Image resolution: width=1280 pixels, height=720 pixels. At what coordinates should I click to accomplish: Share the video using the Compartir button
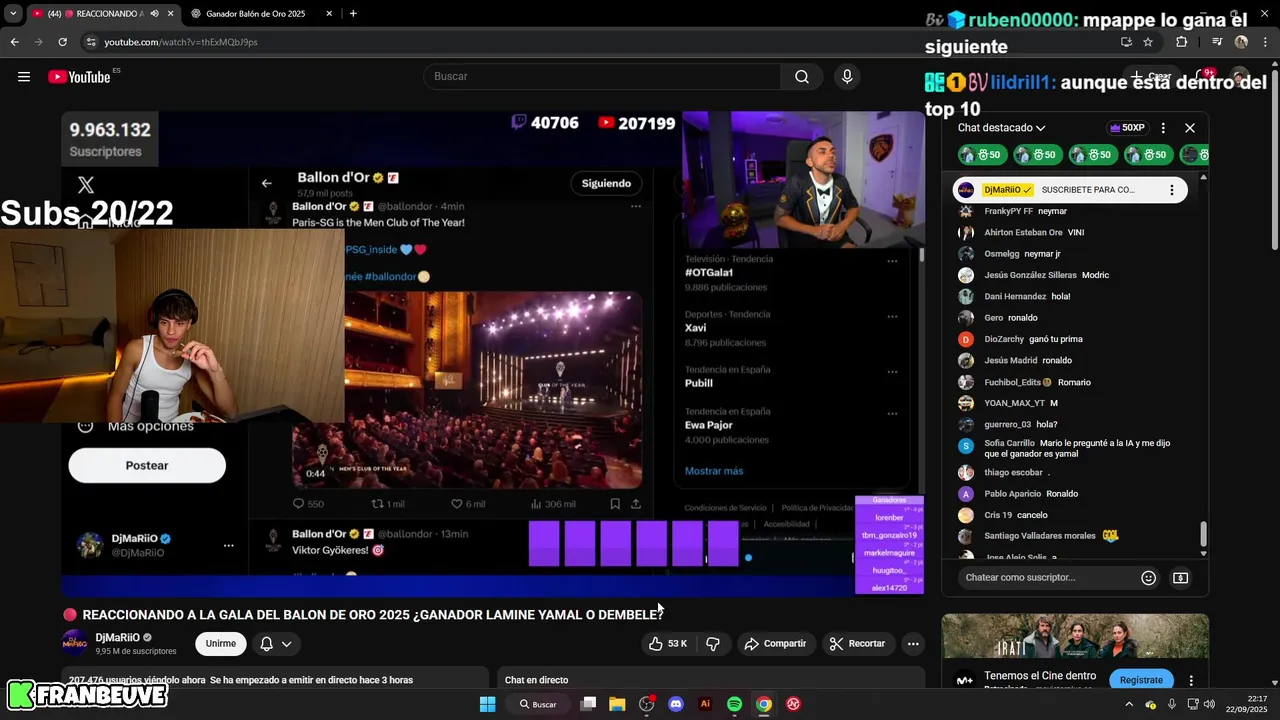pos(775,644)
